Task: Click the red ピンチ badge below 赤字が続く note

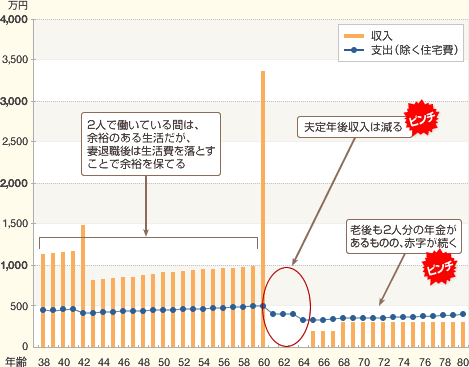Action: (x=439, y=267)
